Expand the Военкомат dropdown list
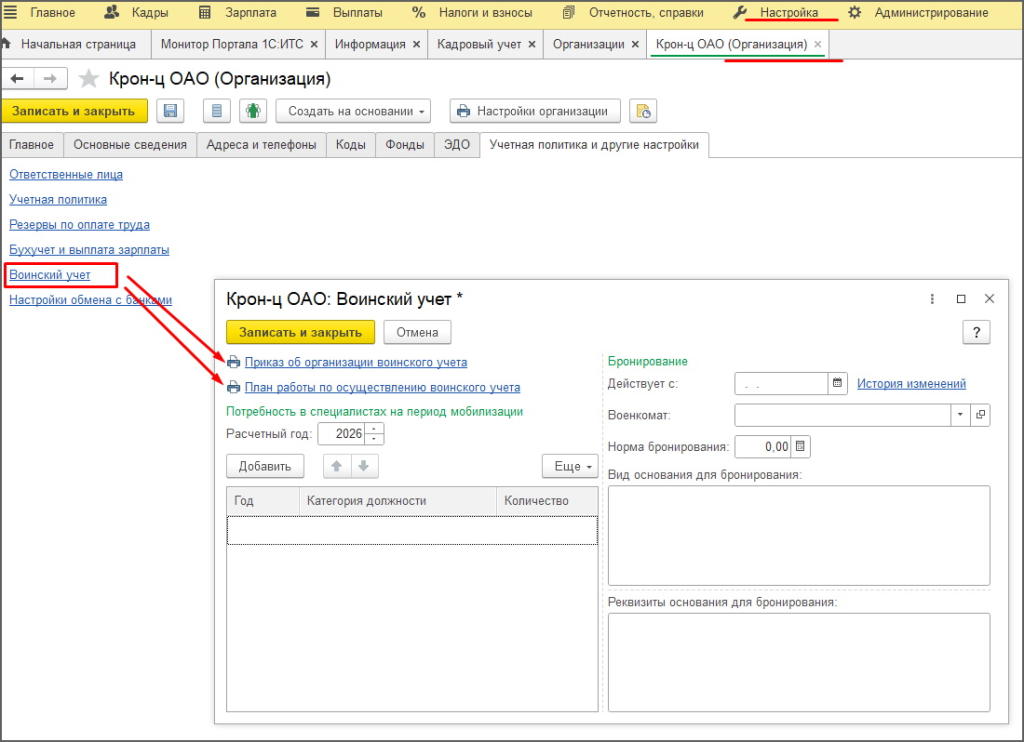Screen dimensions: 1024x742 [x=960, y=415]
